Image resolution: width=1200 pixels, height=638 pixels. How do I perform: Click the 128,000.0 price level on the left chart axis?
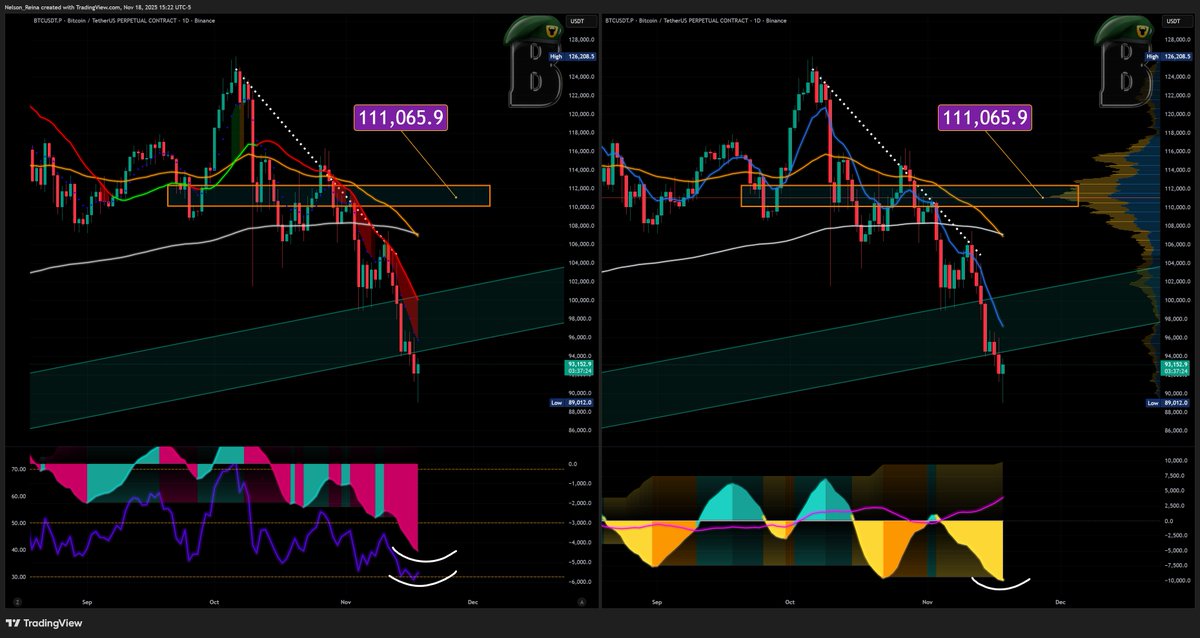pyautogui.click(x=581, y=40)
